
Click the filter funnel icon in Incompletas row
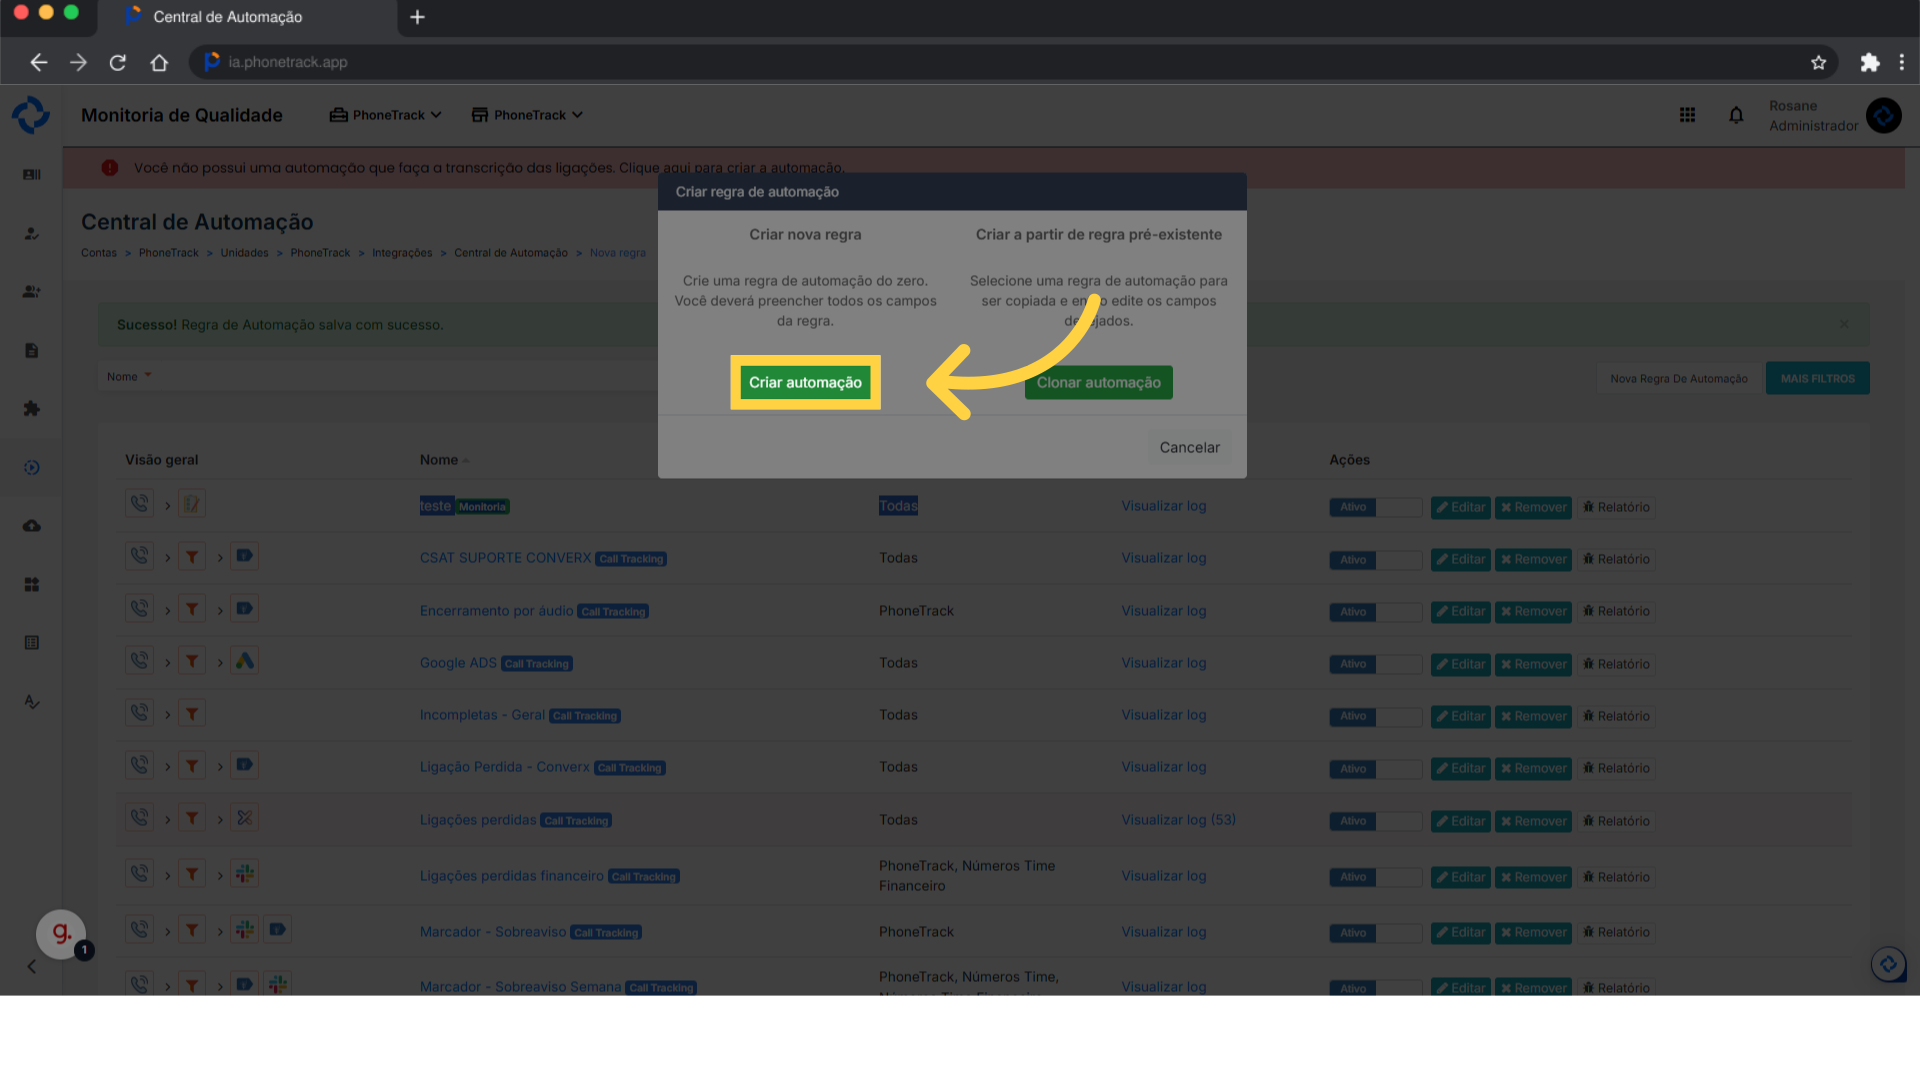192,713
